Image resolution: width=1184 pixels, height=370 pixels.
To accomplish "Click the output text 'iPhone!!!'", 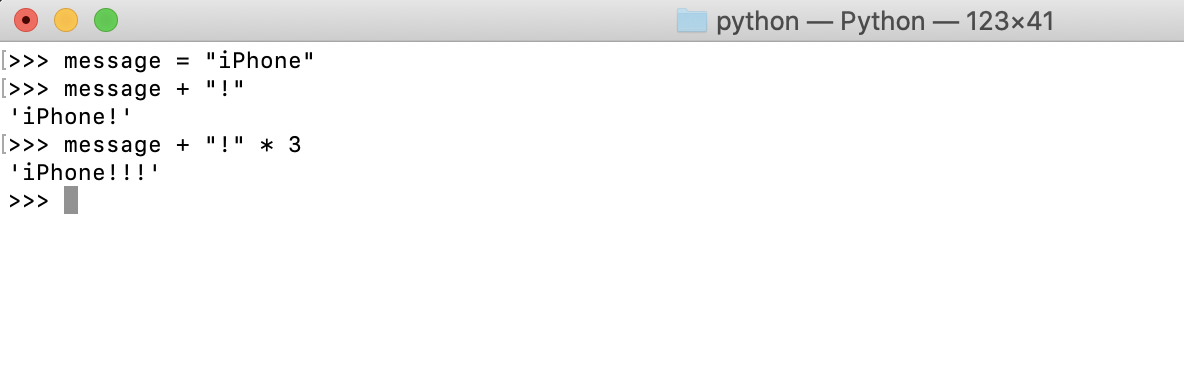I will pos(85,173).
